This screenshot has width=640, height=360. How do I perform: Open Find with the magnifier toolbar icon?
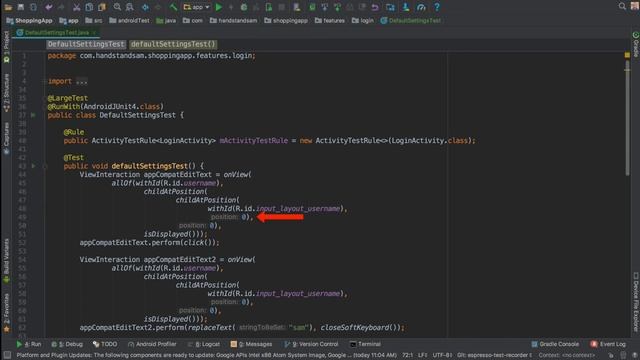coord(117,7)
